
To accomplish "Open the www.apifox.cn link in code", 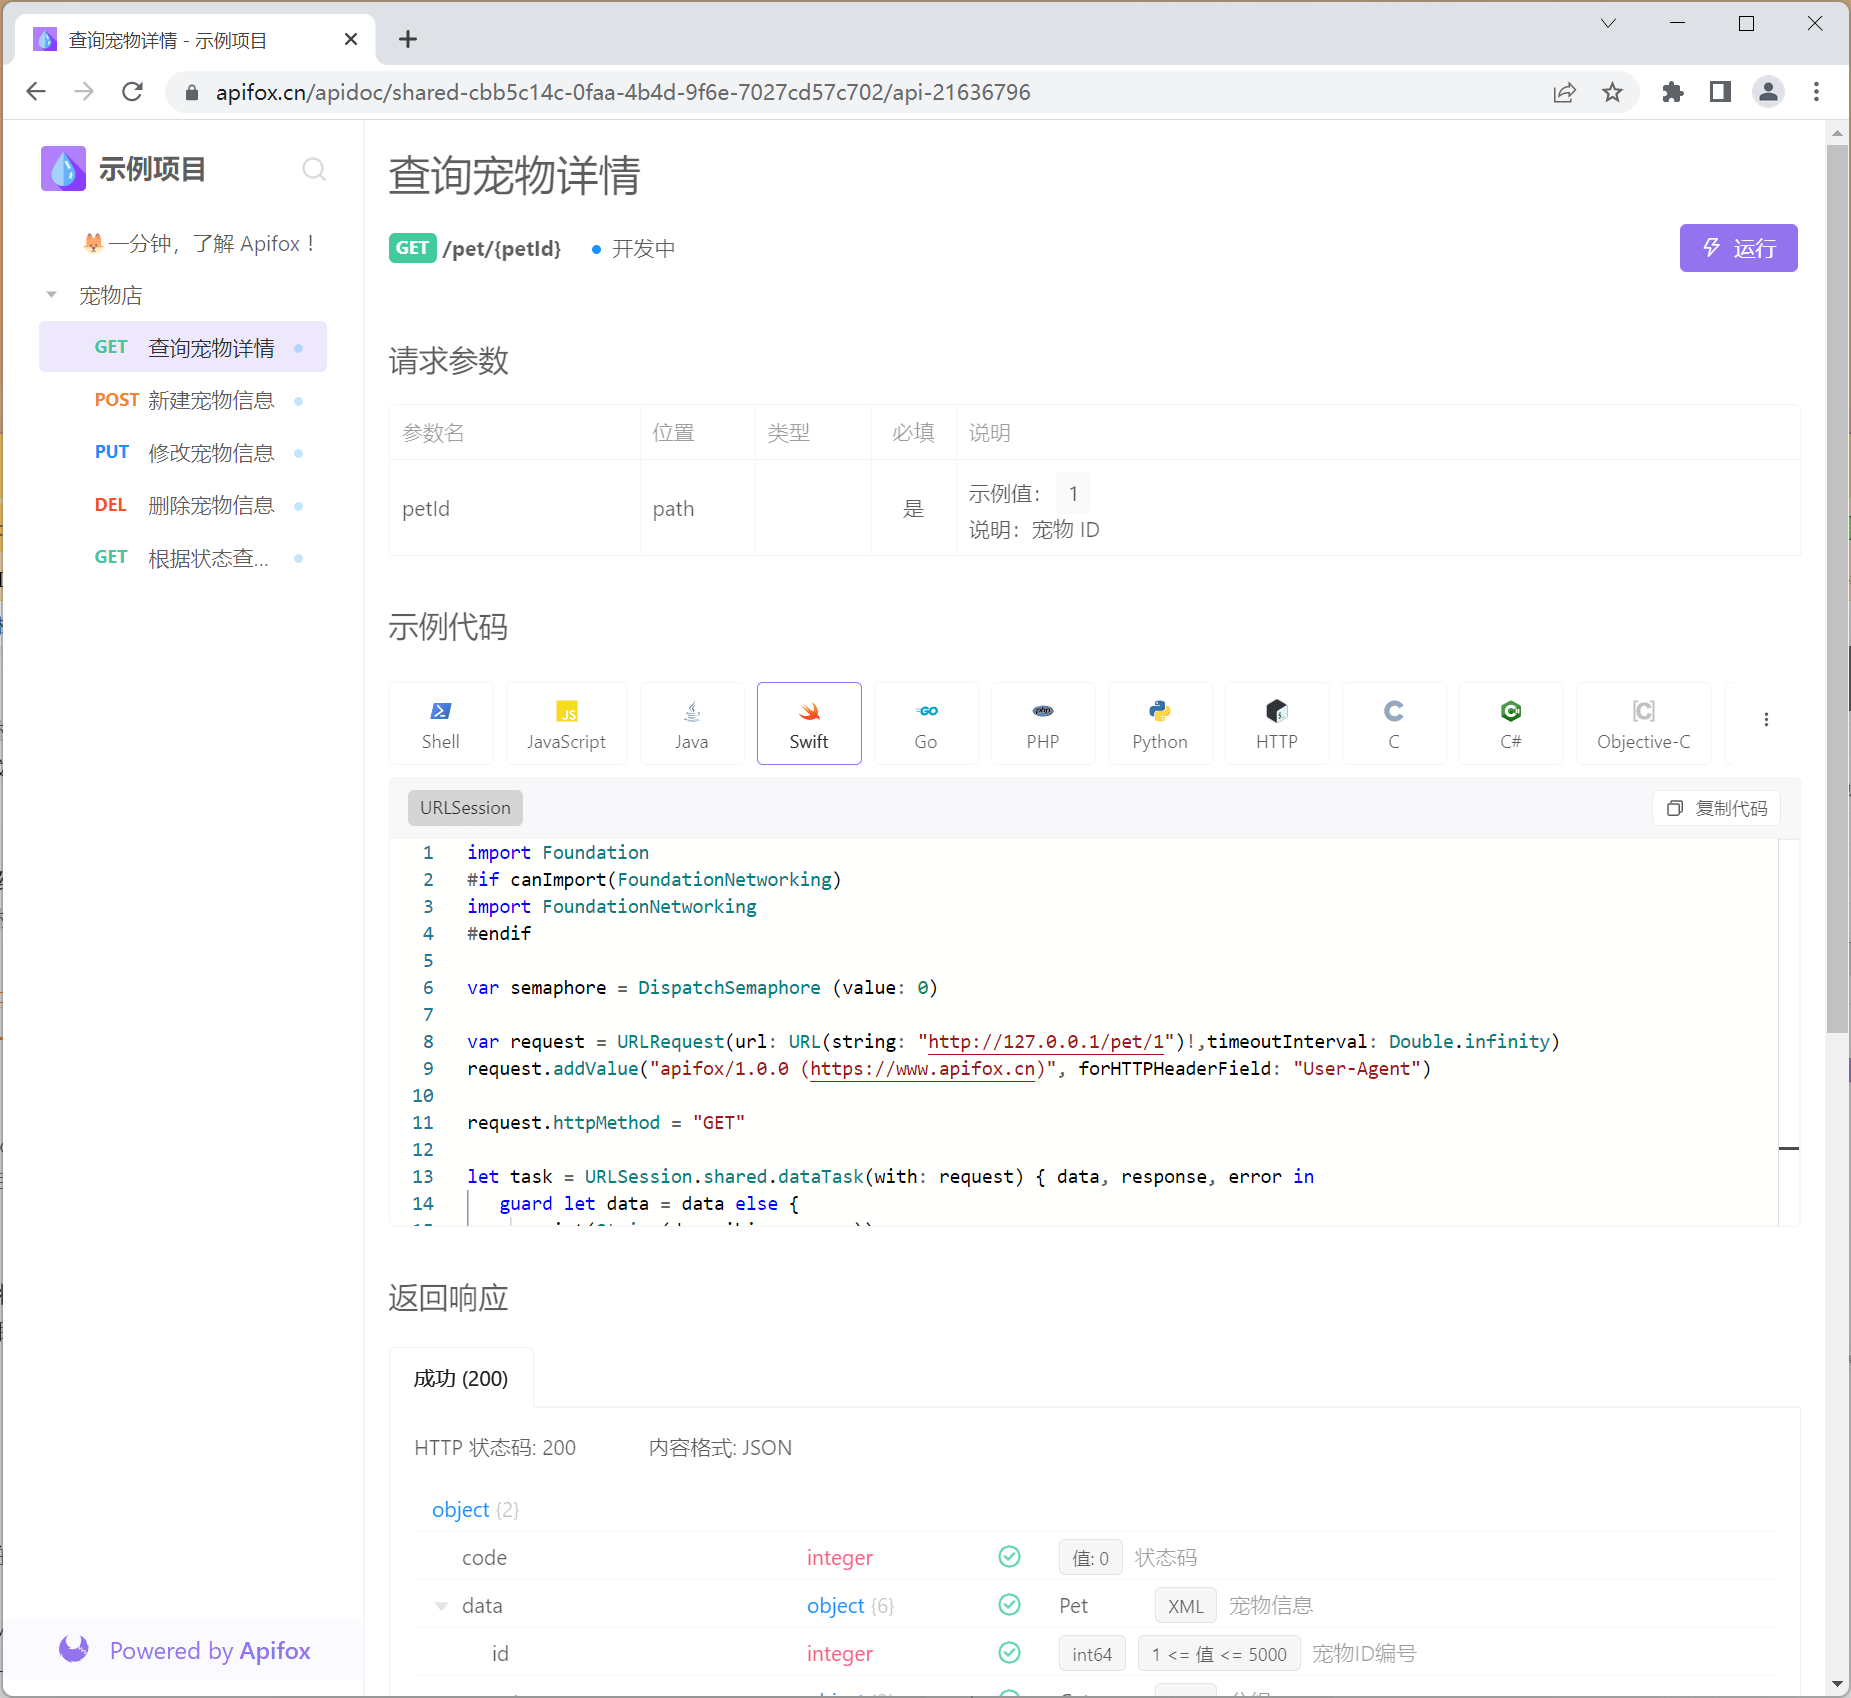I will (923, 1068).
